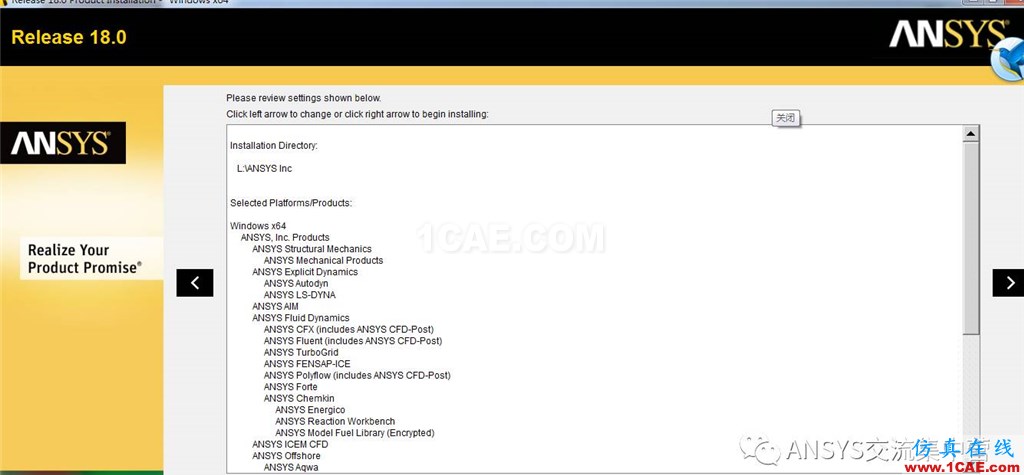This screenshot has width=1024, height=475.
Task: Click the 'ANSYS, Inc. Products' row
Action: [285, 237]
